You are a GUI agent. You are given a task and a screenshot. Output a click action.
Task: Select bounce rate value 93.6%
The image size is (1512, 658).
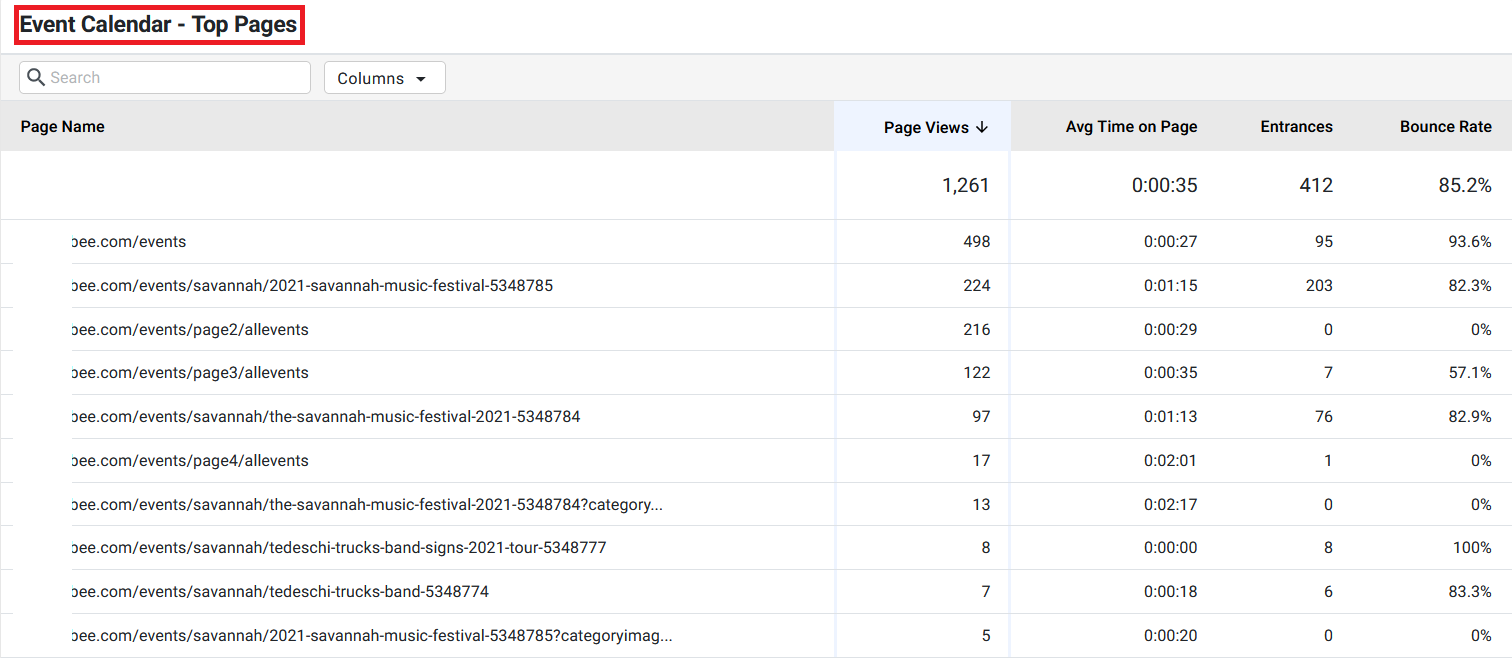coord(1470,242)
